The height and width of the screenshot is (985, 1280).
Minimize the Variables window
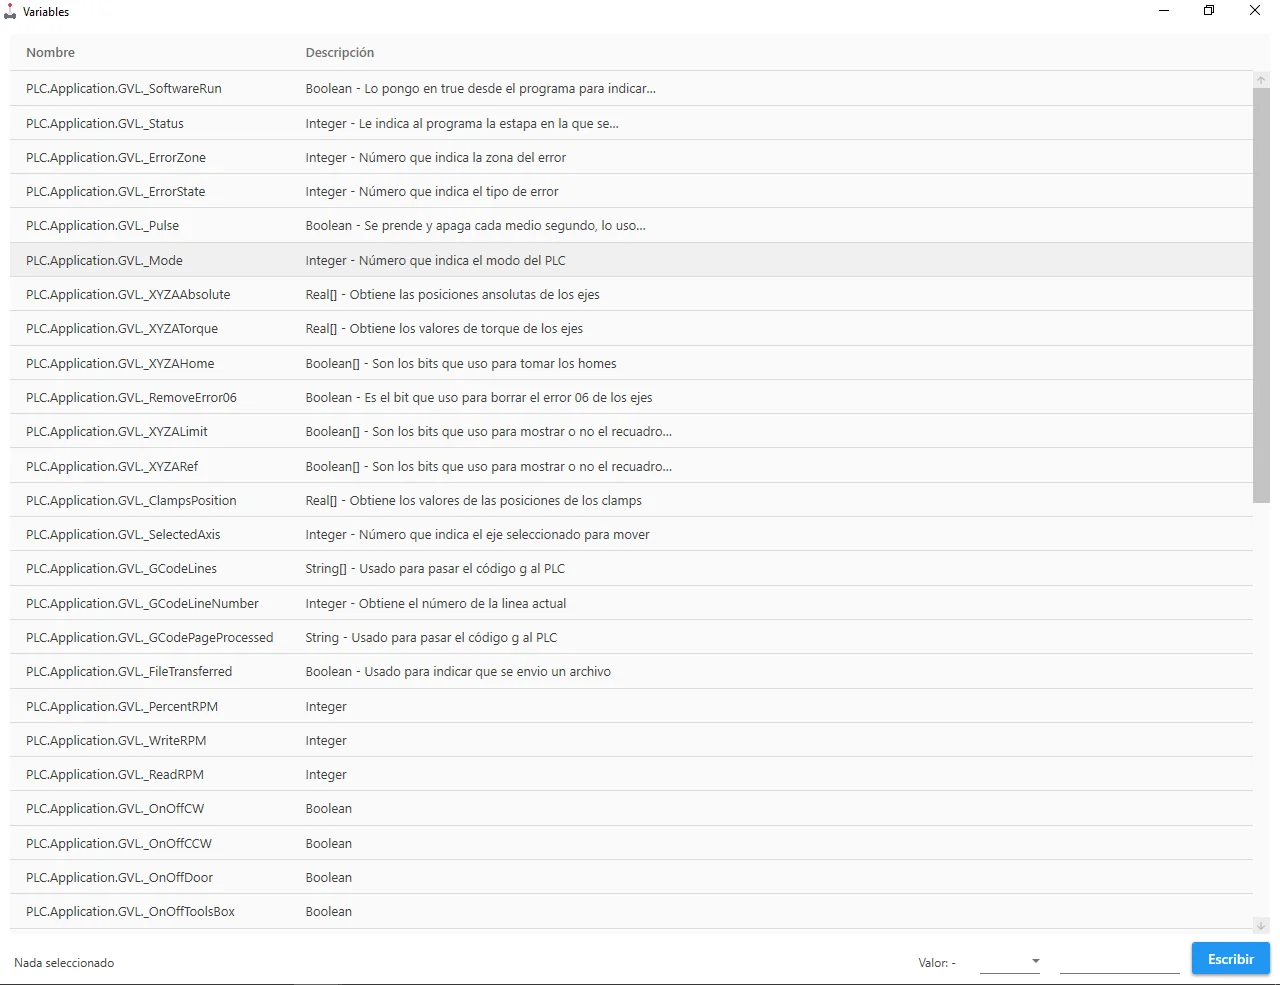click(1164, 11)
